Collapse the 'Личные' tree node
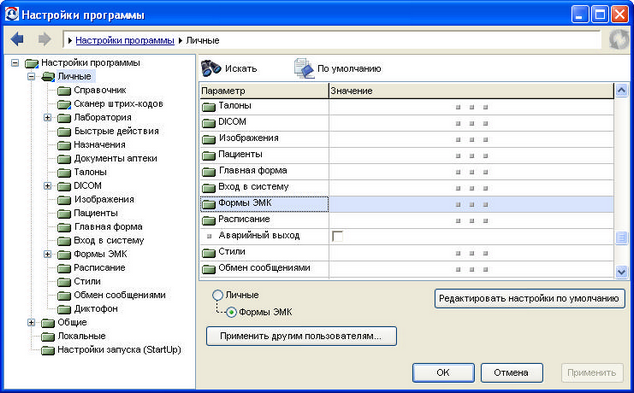This screenshot has width=634, height=393. (31, 76)
